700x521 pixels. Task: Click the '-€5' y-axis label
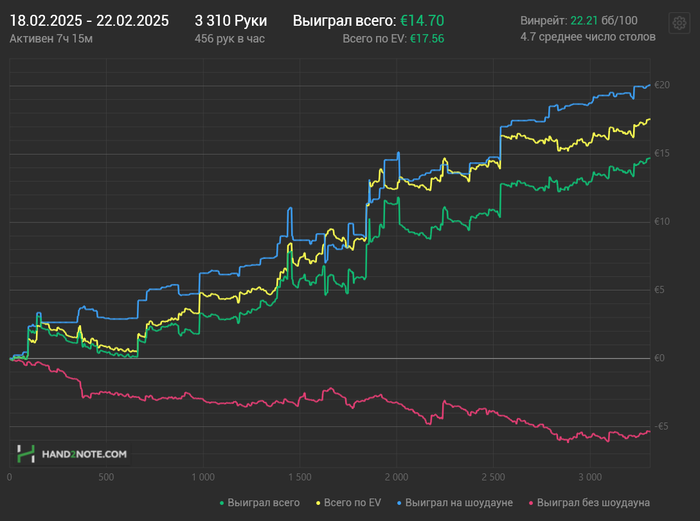click(x=661, y=426)
